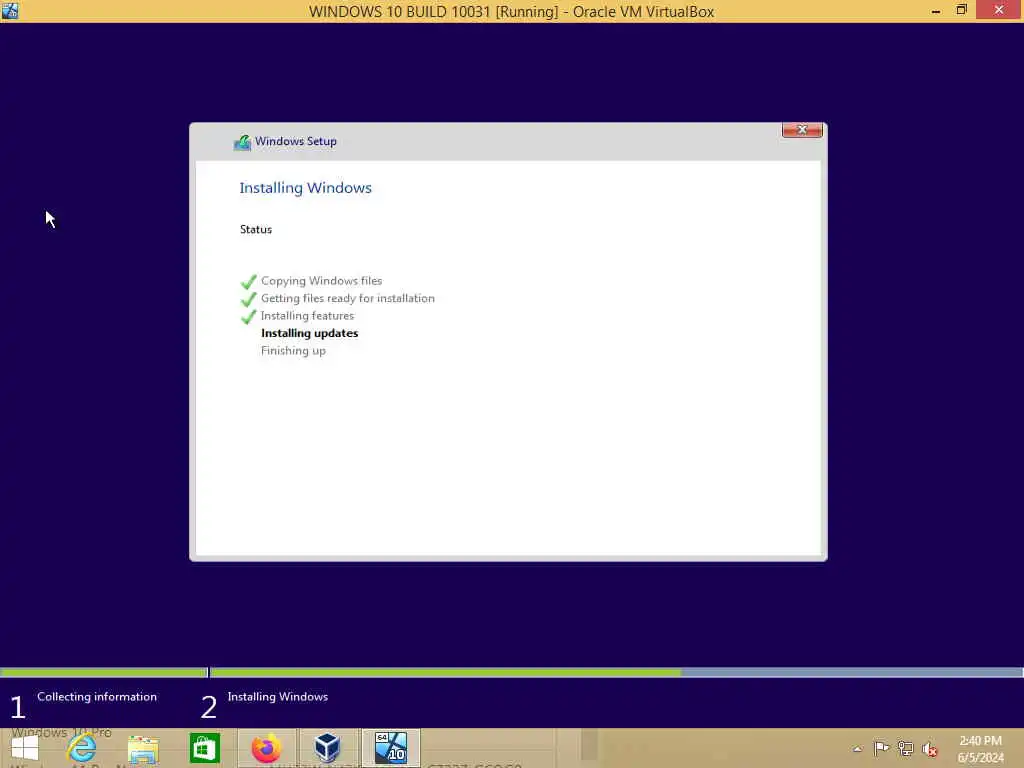Screen dimensions: 1024x768
Task: Click the 'Status' label
Action: pyautogui.click(x=256, y=229)
